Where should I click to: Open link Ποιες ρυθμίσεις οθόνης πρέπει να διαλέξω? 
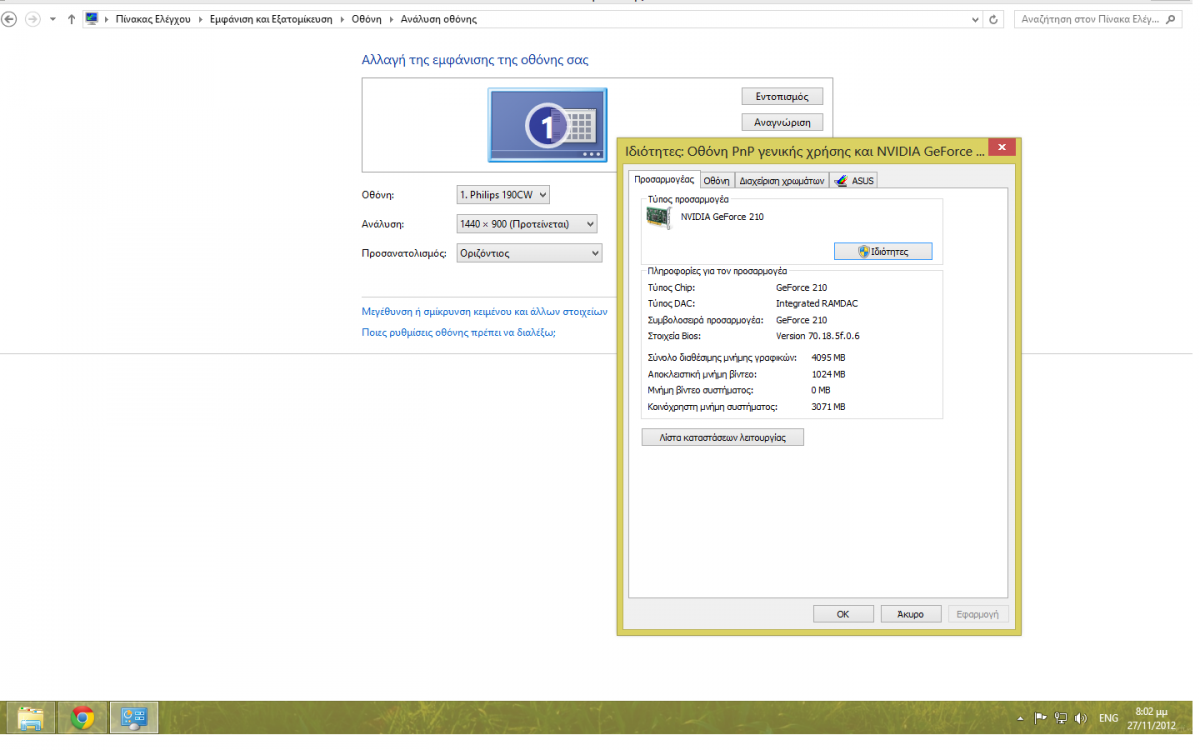click(x=458, y=332)
